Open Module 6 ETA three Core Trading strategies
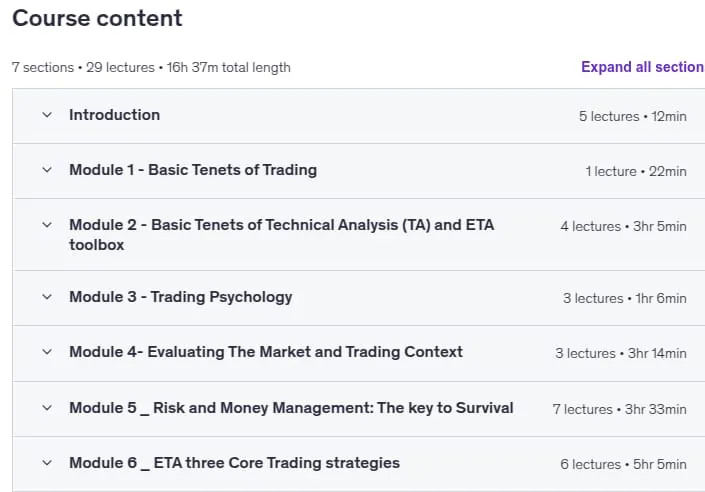The height and width of the screenshot is (492, 705). point(234,463)
